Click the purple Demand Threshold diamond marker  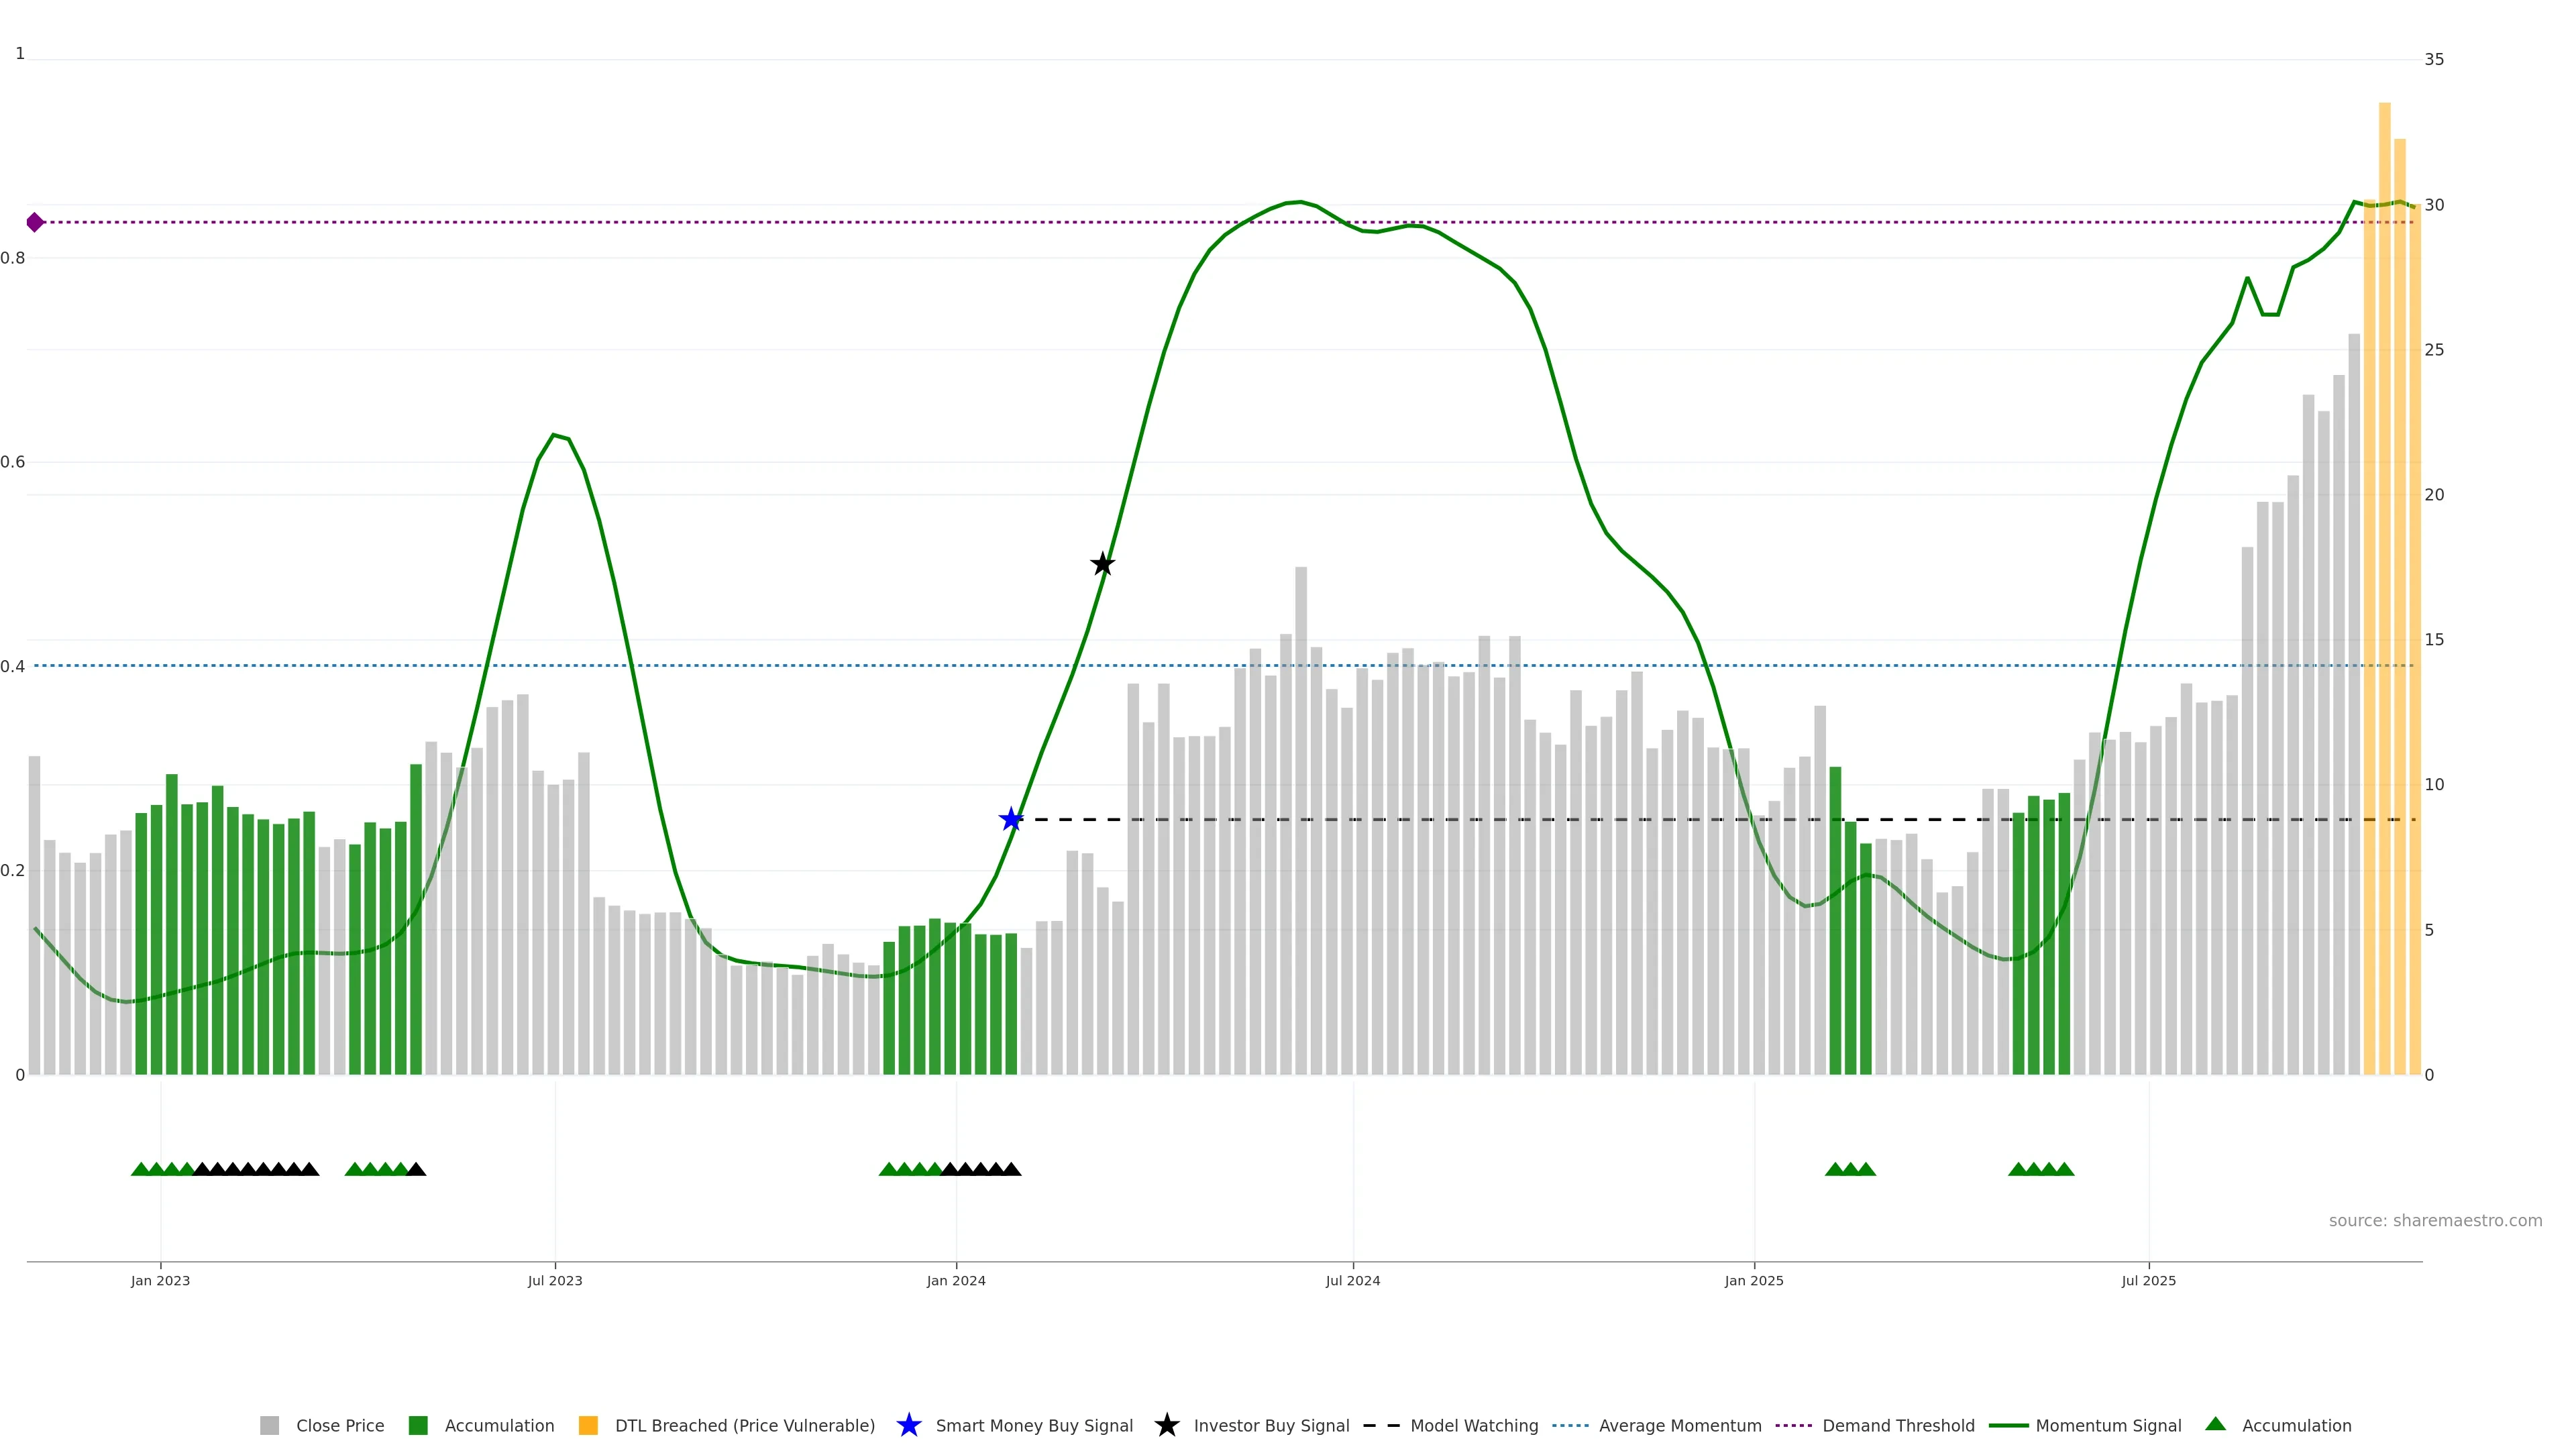pos(35,222)
